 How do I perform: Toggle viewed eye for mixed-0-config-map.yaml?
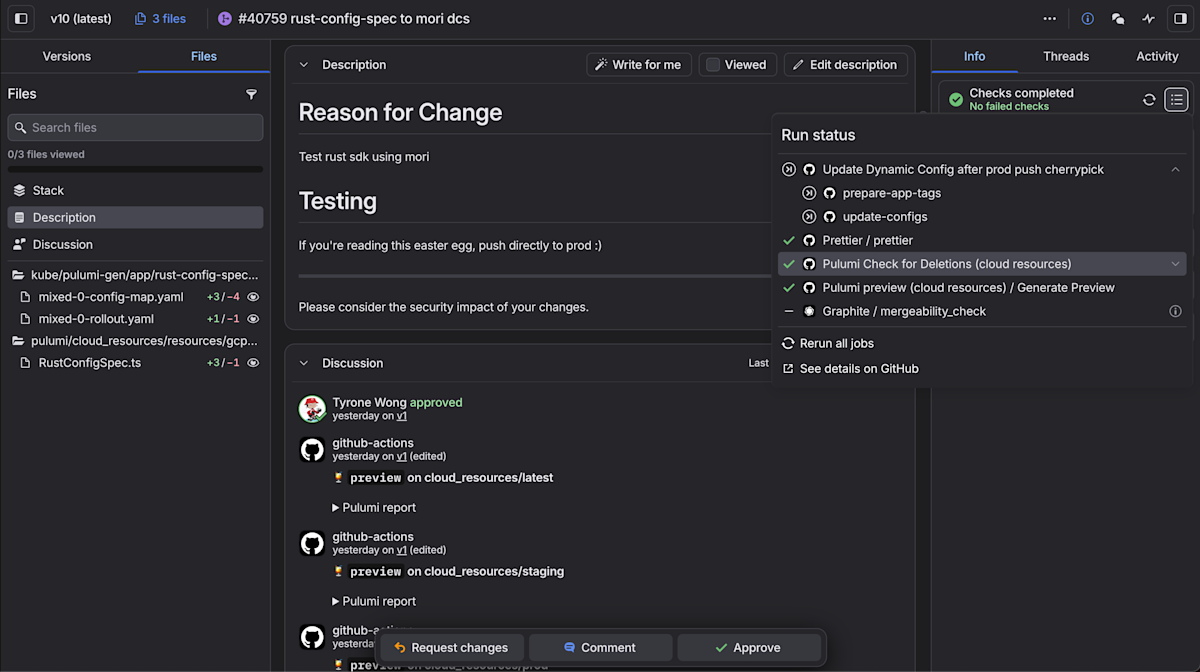tap(253, 297)
